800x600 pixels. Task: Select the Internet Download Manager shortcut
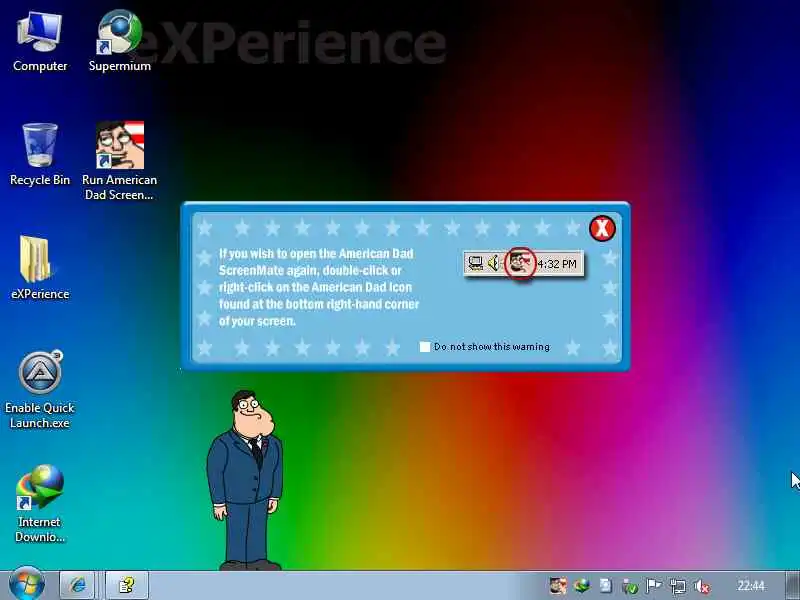40,504
